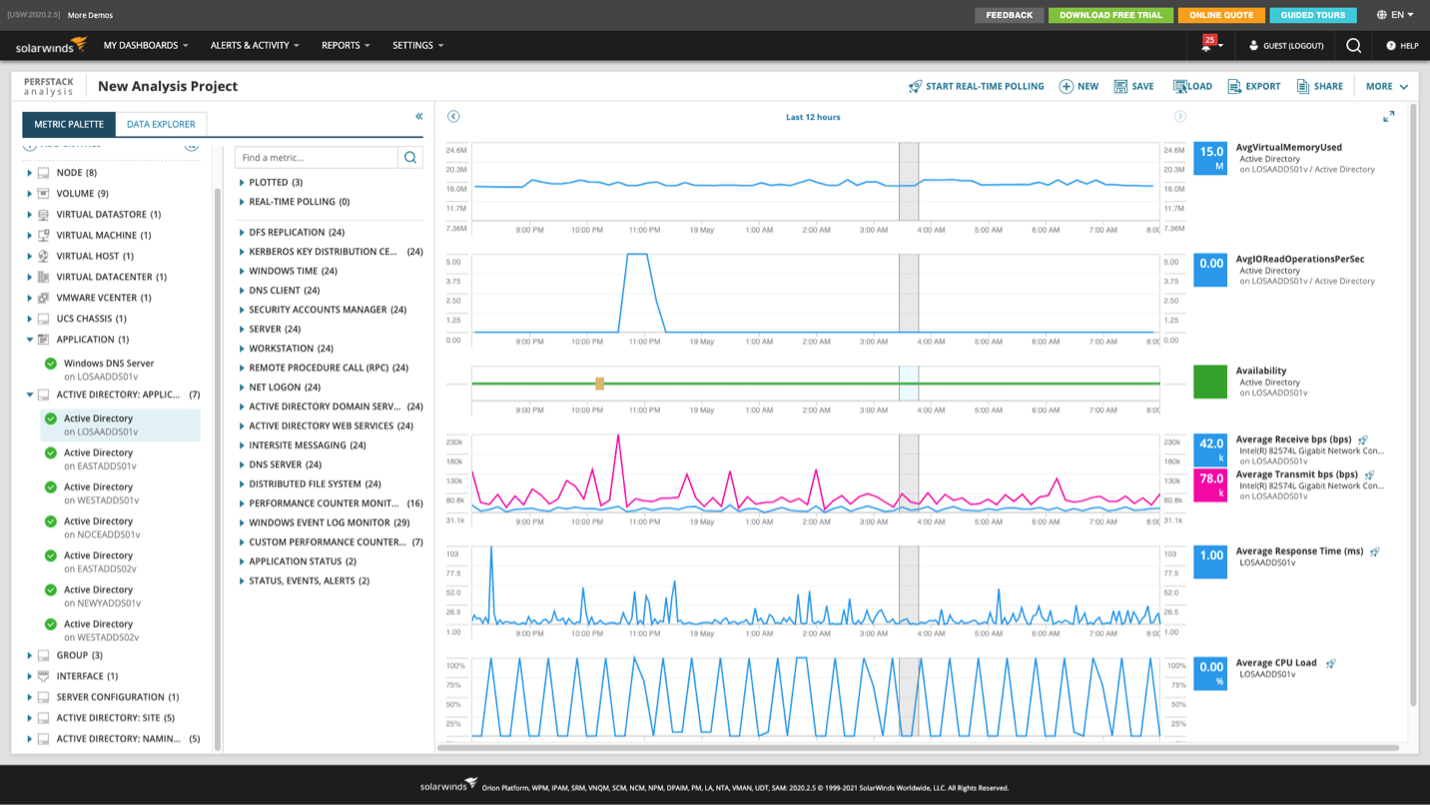1430x809 pixels.
Task: Open the Settings menu
Action: click(418, 46)
